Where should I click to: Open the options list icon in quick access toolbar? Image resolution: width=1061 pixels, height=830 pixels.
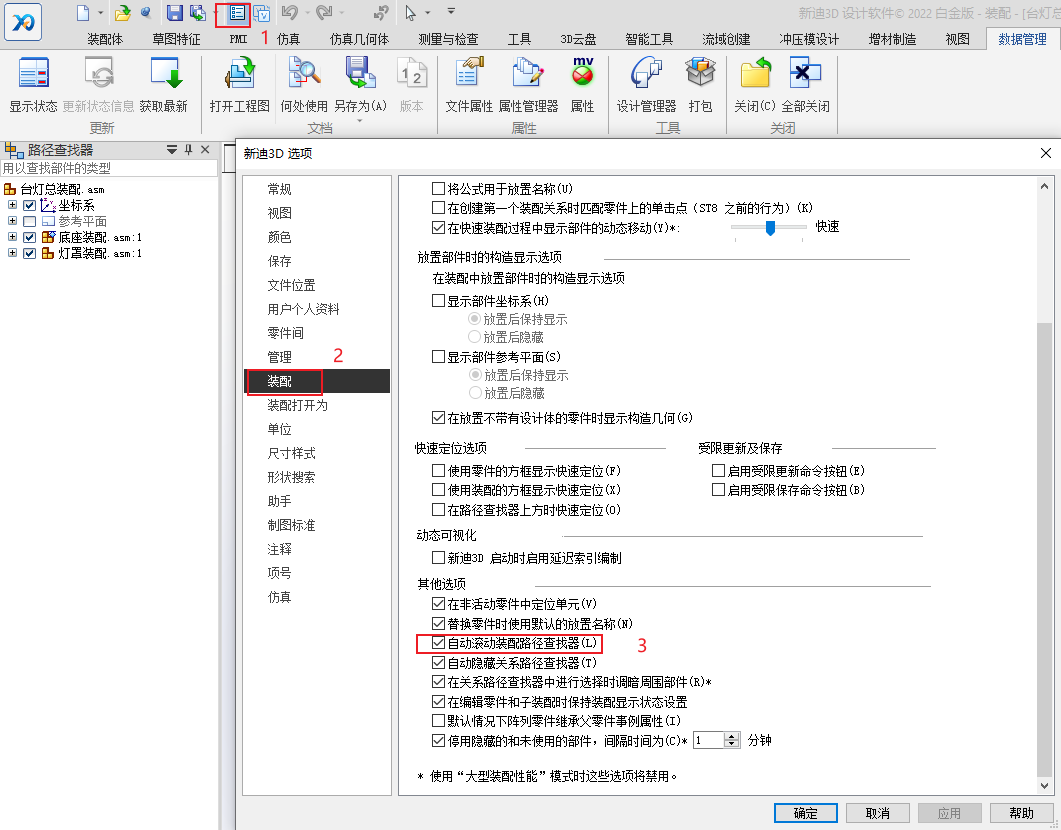point(237,12)
